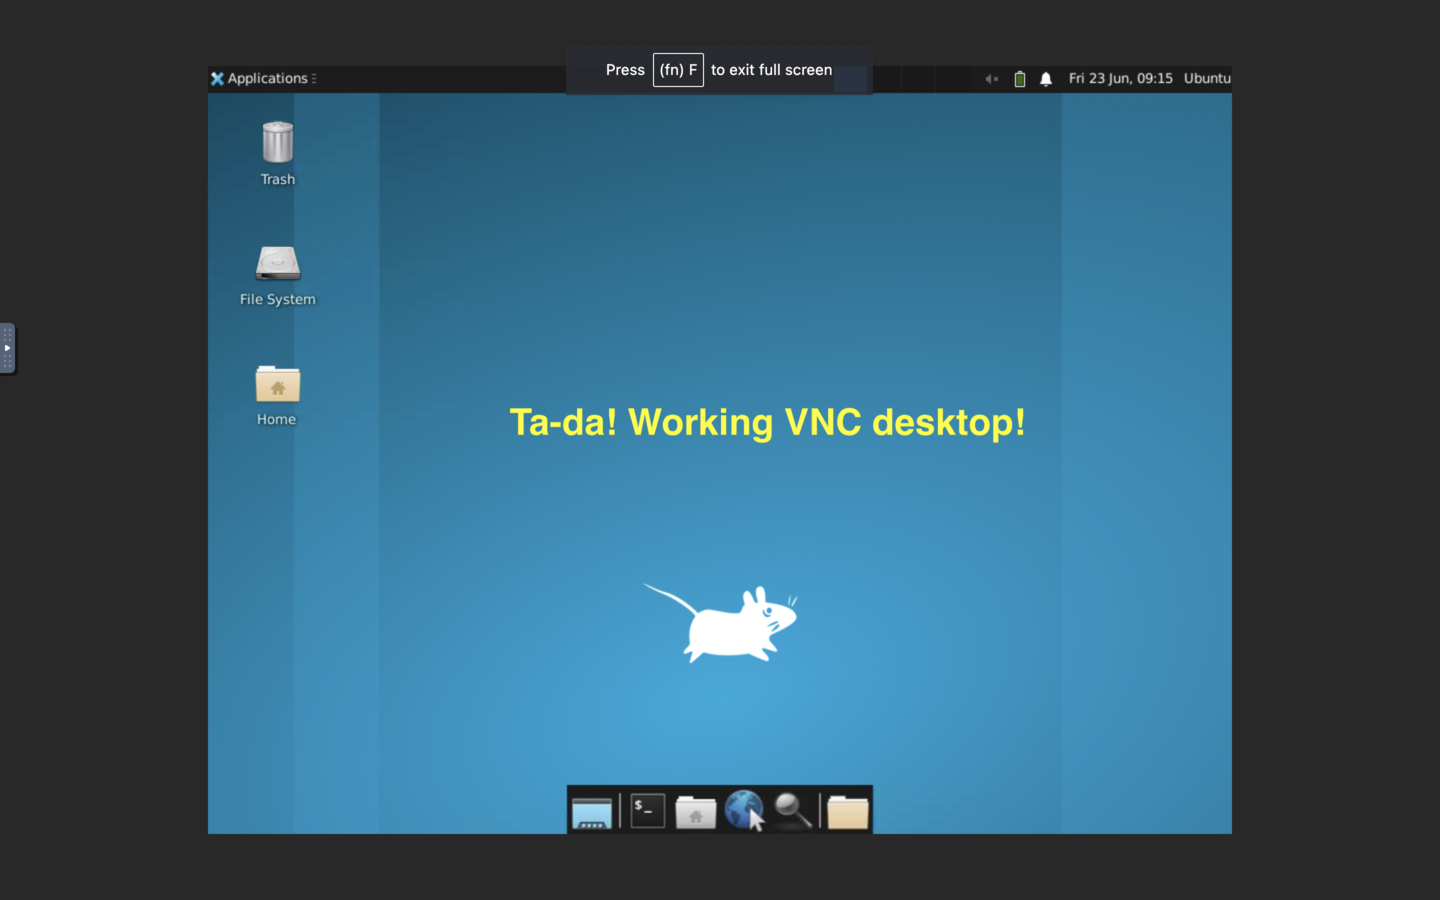This screenshot has width=1440, height=900.
Task: Open the Ubuntu session menu
Action: 1206,78
